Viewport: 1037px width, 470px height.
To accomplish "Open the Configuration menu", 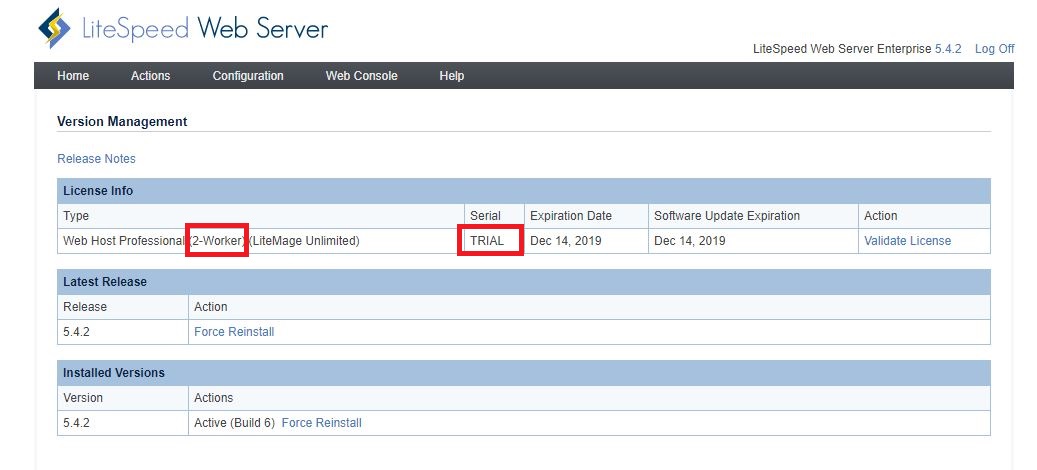I will click(248, 76).
